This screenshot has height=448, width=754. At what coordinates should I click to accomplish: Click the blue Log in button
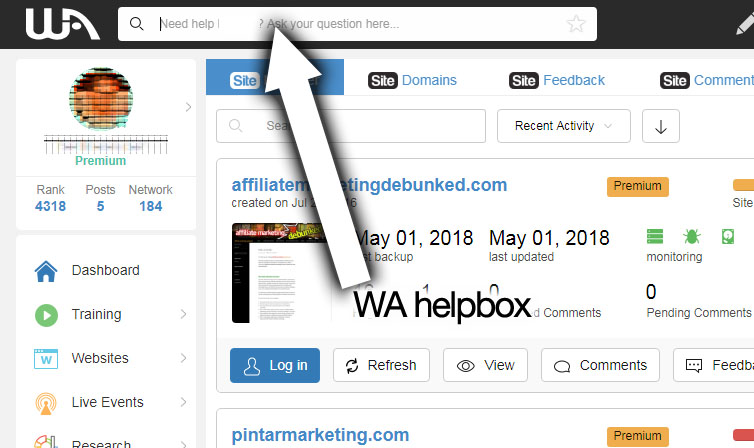click(x=275, y=365)
